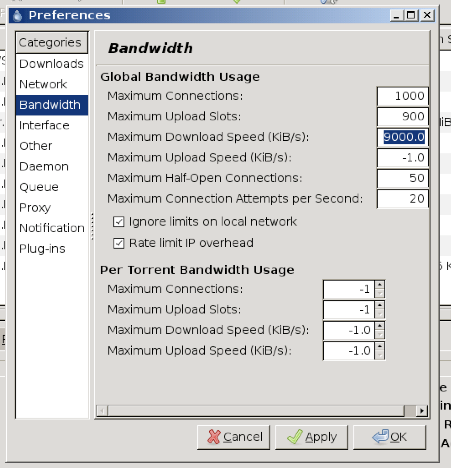
Task: Click the horizontal scrollbar right arrow
Action: tap(422, 411)
